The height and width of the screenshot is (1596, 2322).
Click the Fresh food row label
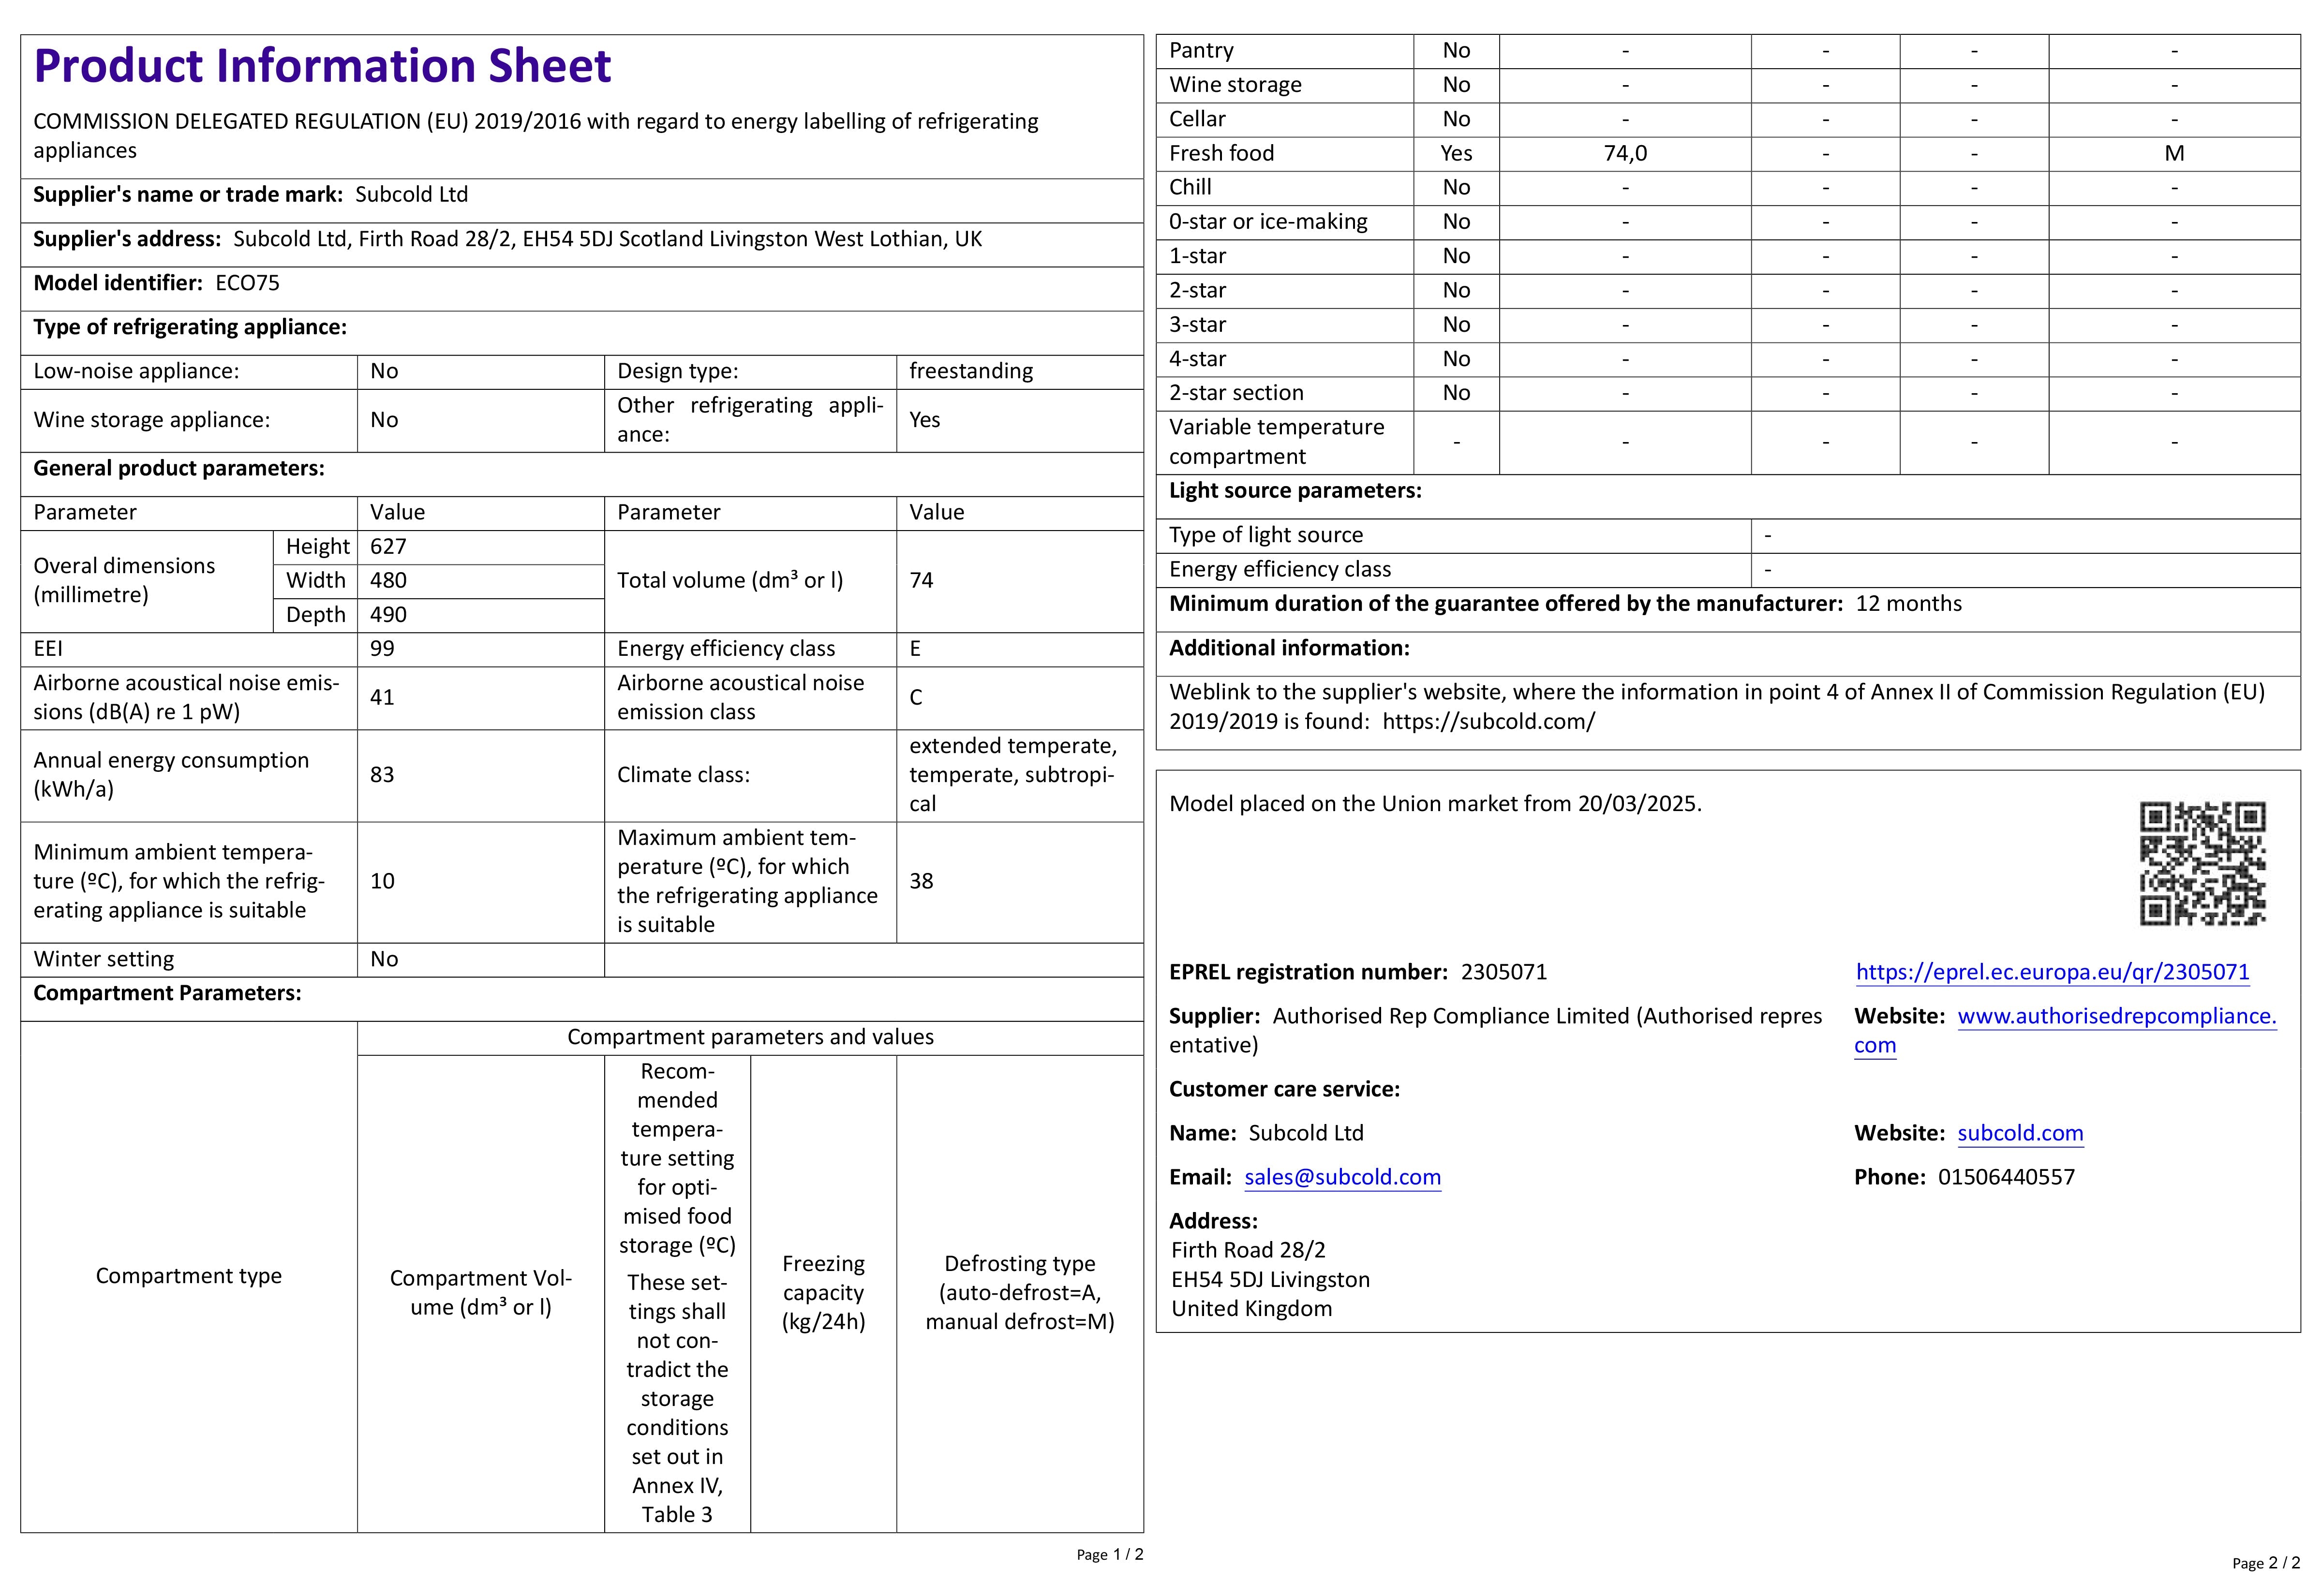[1221, 153]
